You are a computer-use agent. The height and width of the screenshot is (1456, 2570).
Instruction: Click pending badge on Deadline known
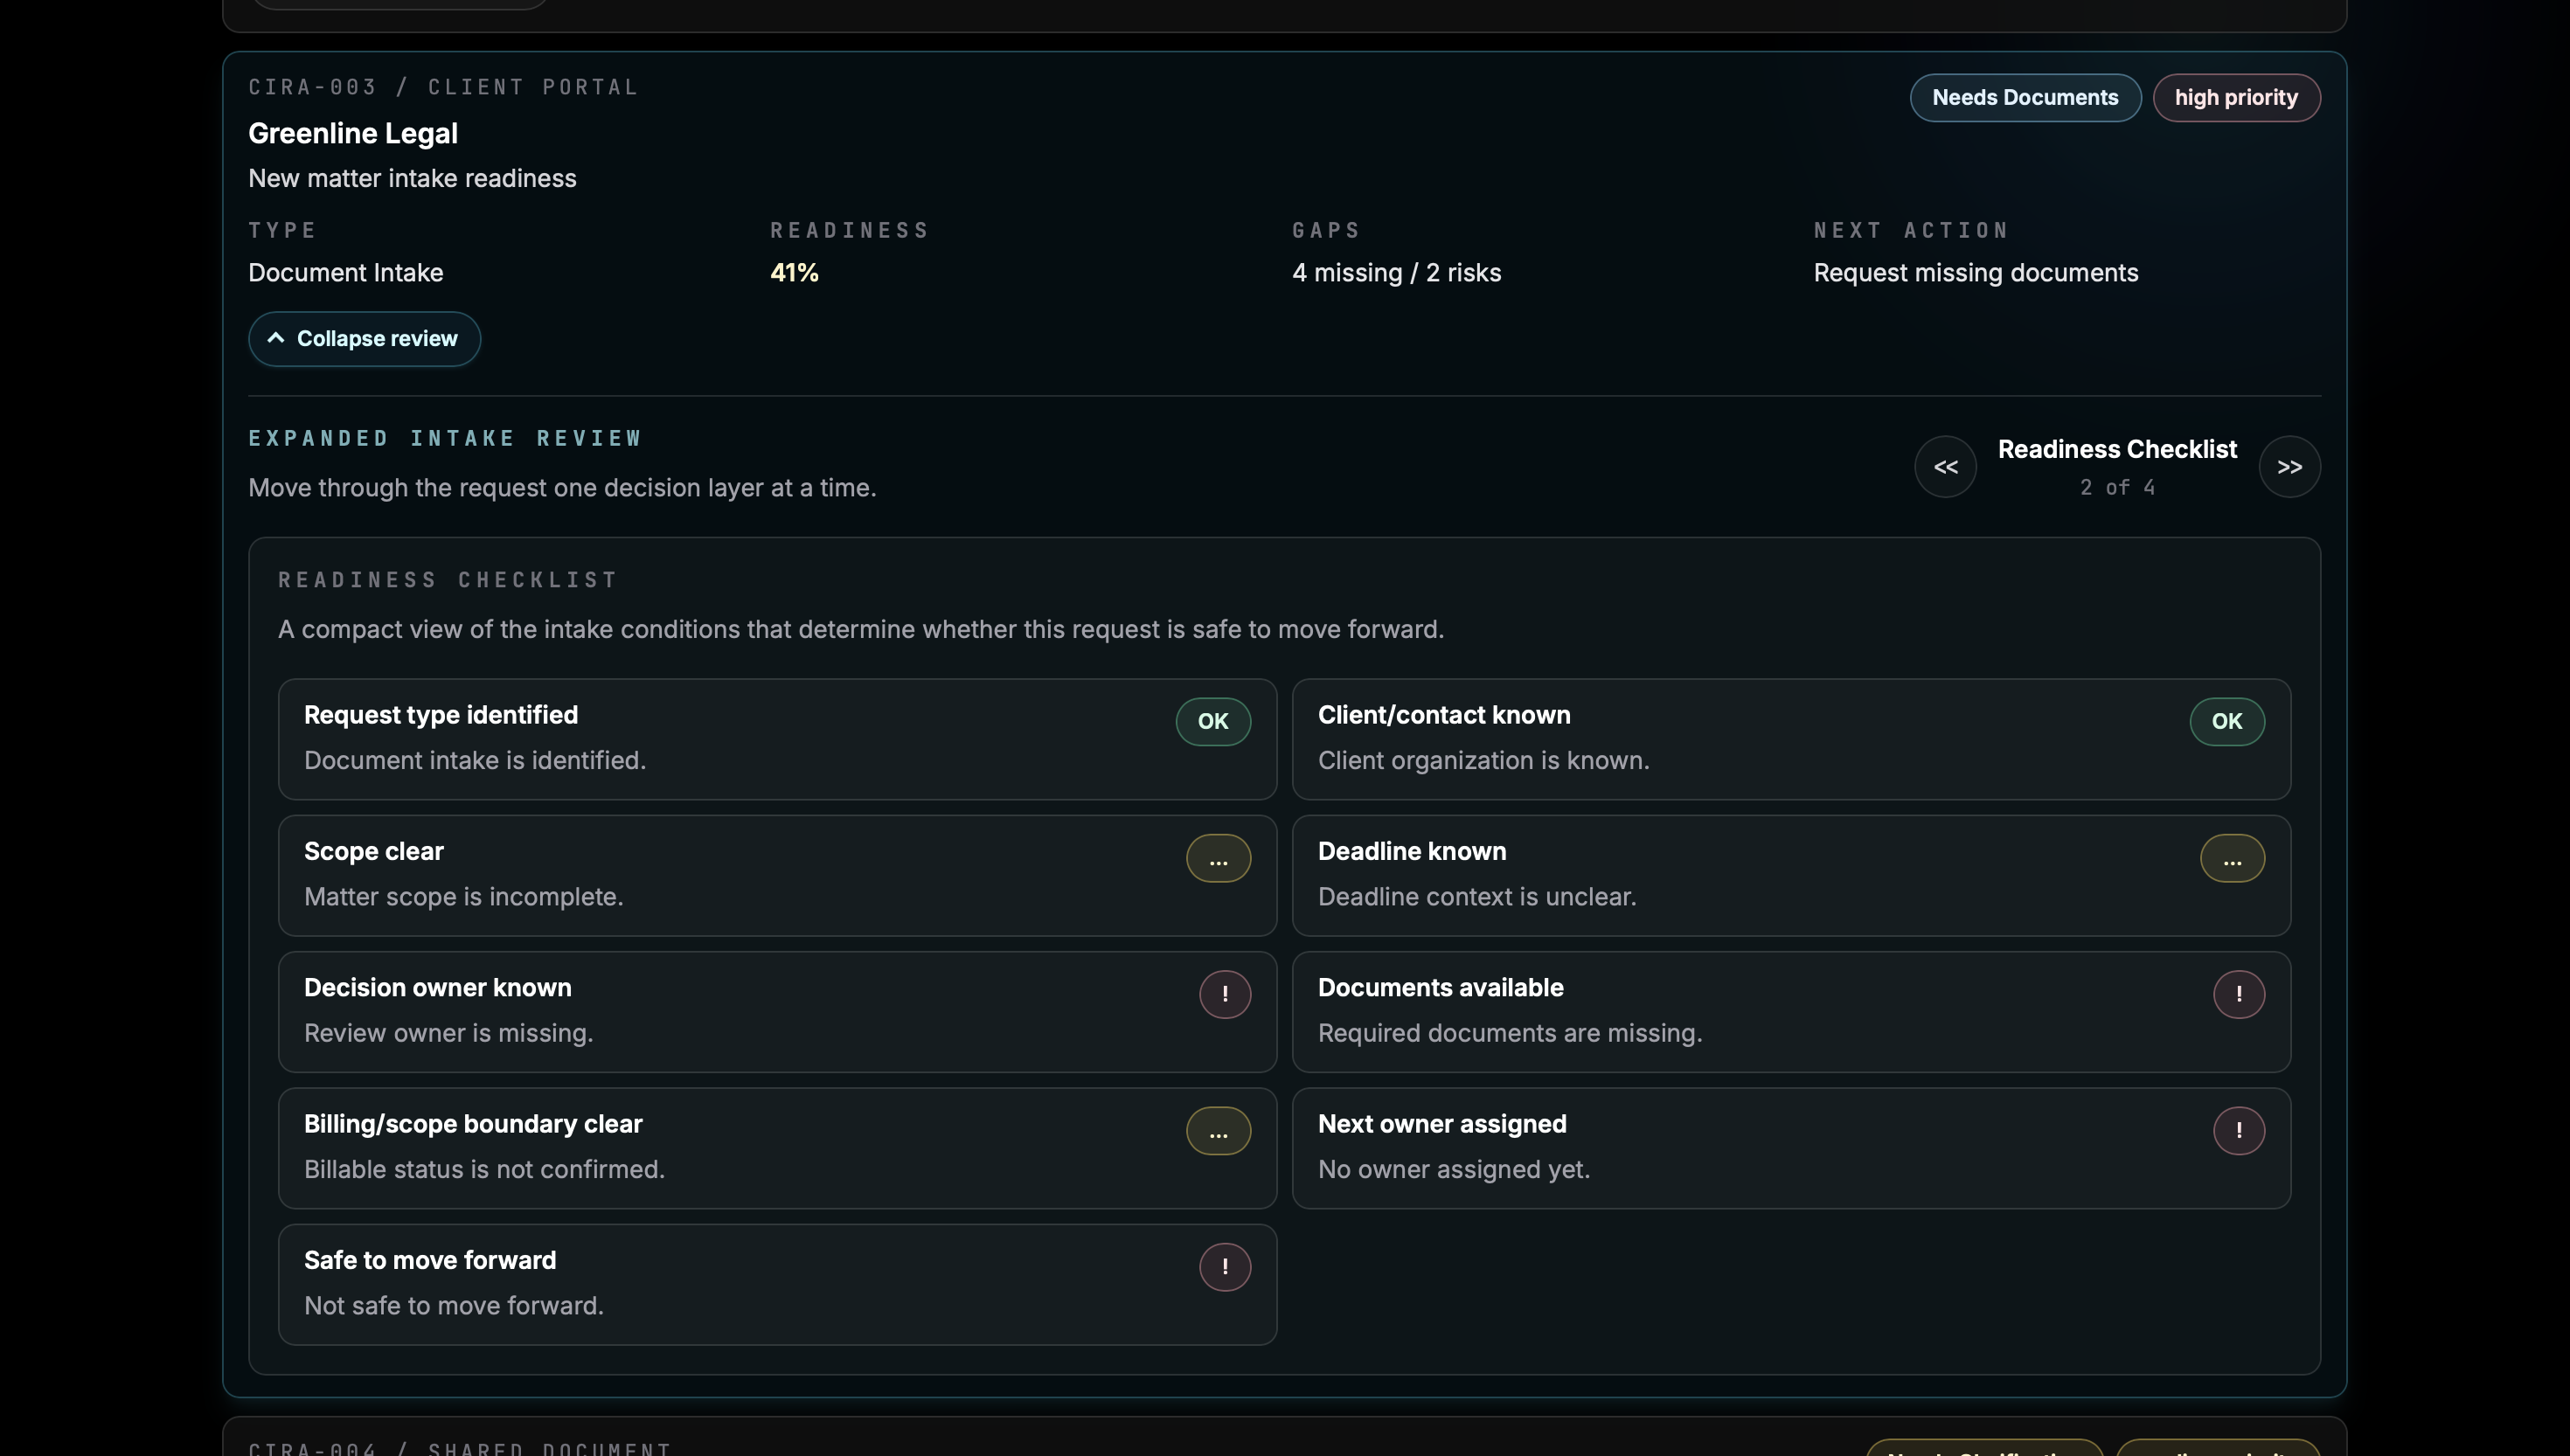(x=2232, y=858)
